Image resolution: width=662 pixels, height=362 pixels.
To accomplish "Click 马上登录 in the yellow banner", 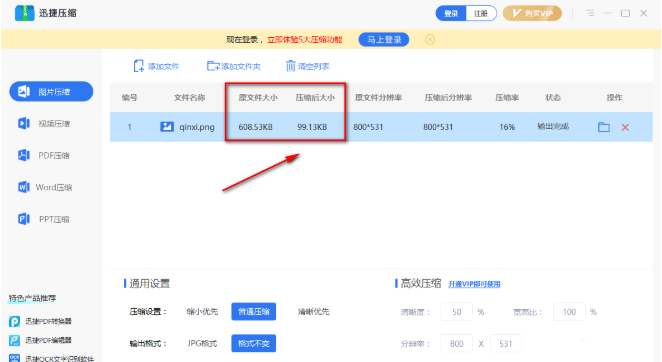I will pyautogui.click(x=384, y=40).
